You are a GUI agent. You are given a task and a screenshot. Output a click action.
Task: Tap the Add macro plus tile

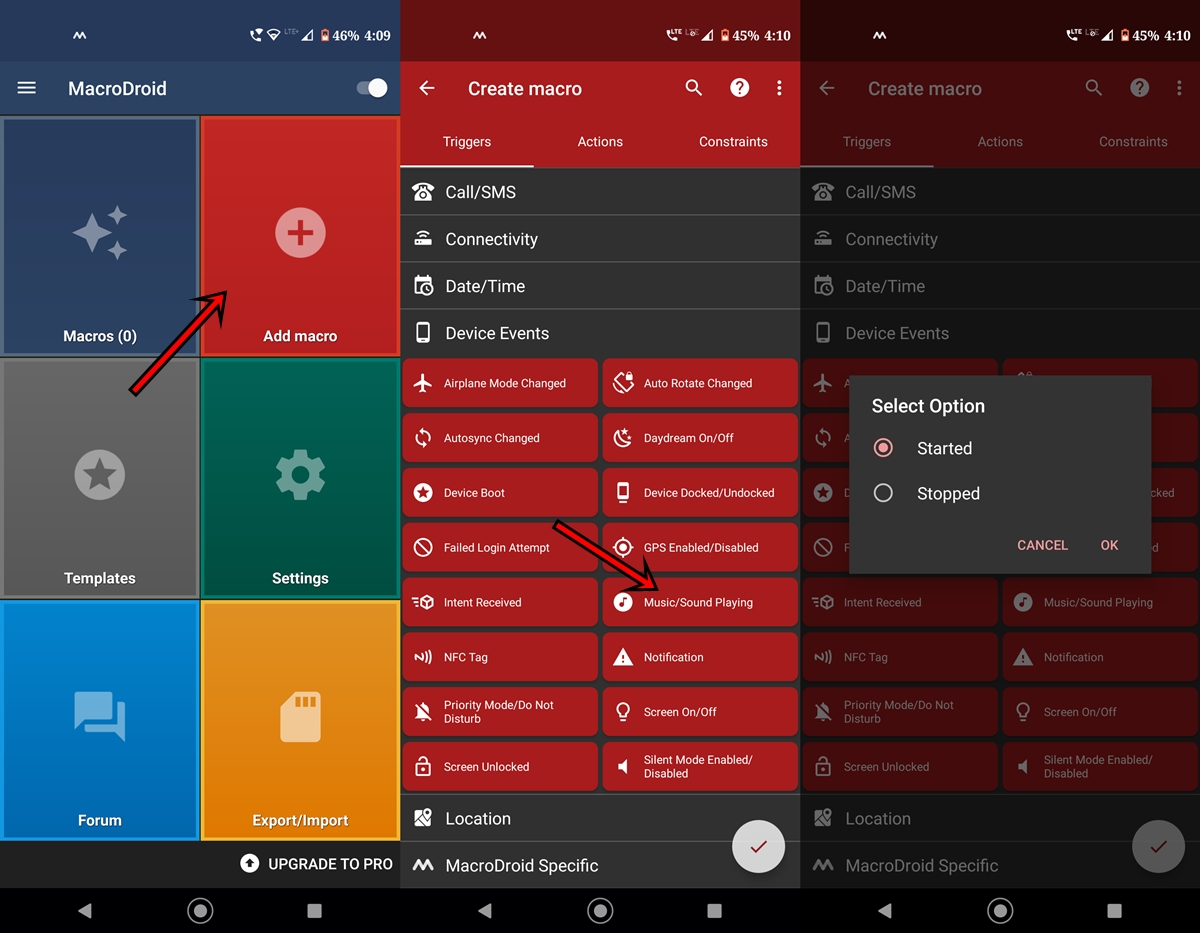pos(300,235)
